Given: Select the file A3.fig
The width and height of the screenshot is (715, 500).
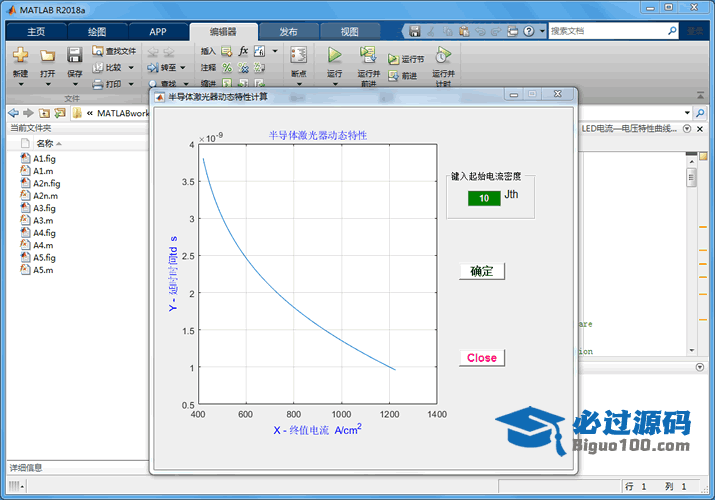Looking at the screenshot, I should click(44, 208).
